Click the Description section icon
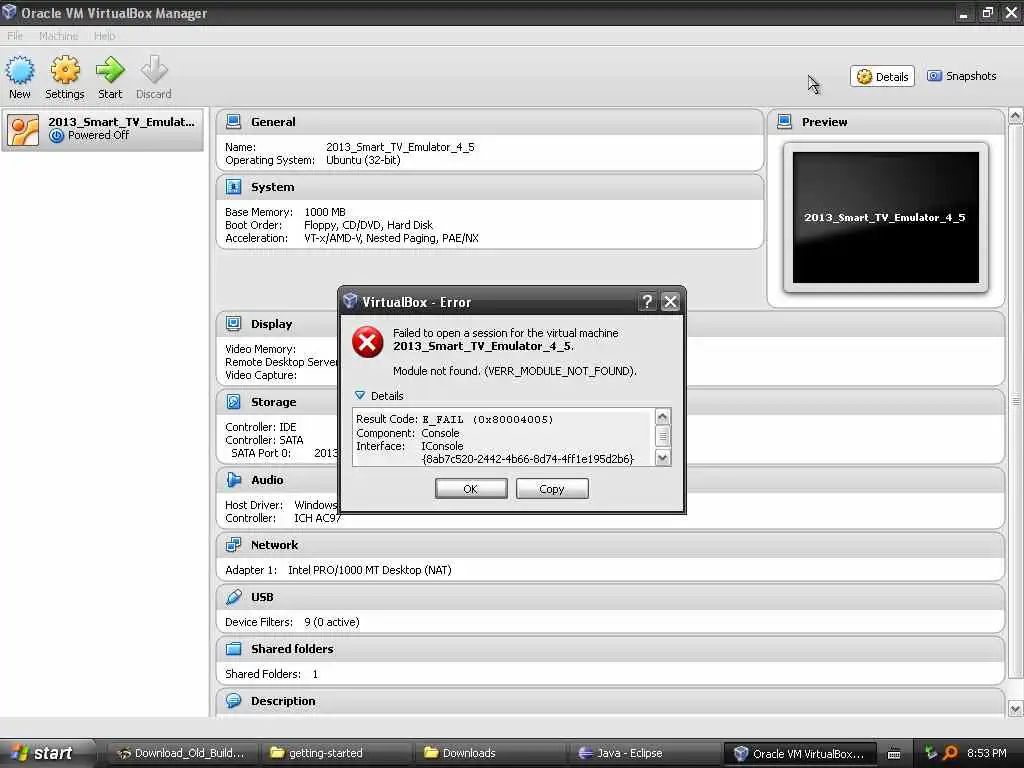The width and height of the screenshot is (1024, 768). pos(233,701)
